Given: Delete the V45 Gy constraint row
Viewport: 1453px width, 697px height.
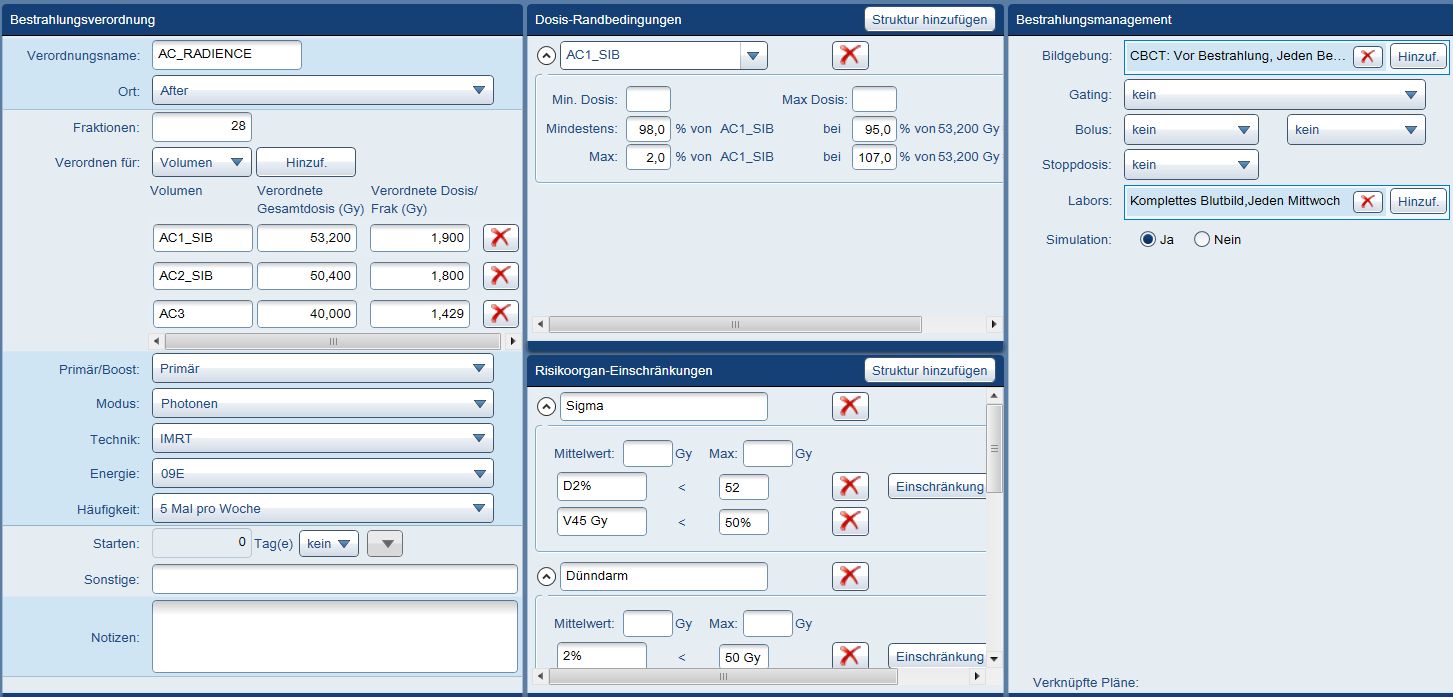Looking at the screenshot, I should click(850, 521).
